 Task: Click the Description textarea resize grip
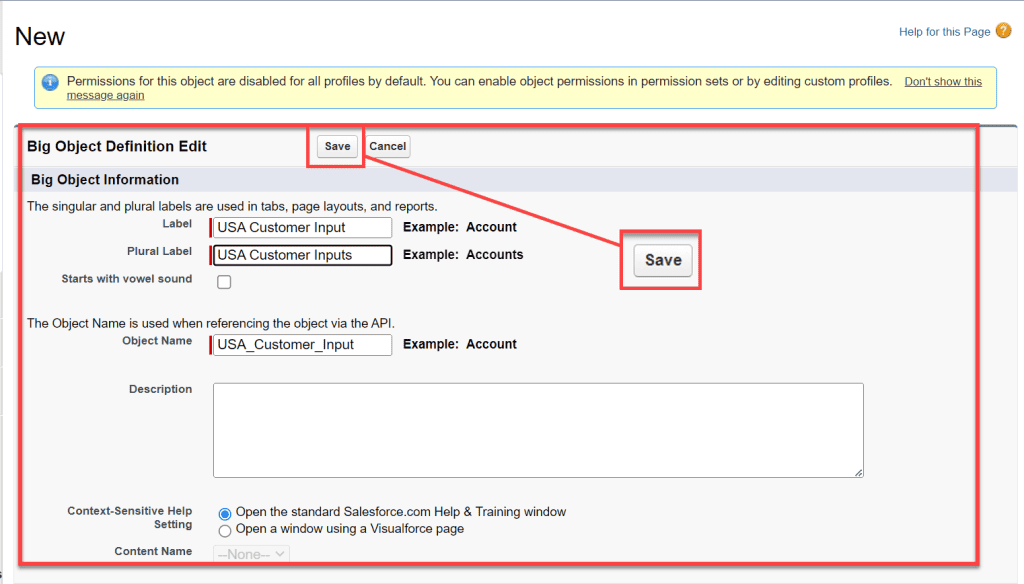[858, 472]
